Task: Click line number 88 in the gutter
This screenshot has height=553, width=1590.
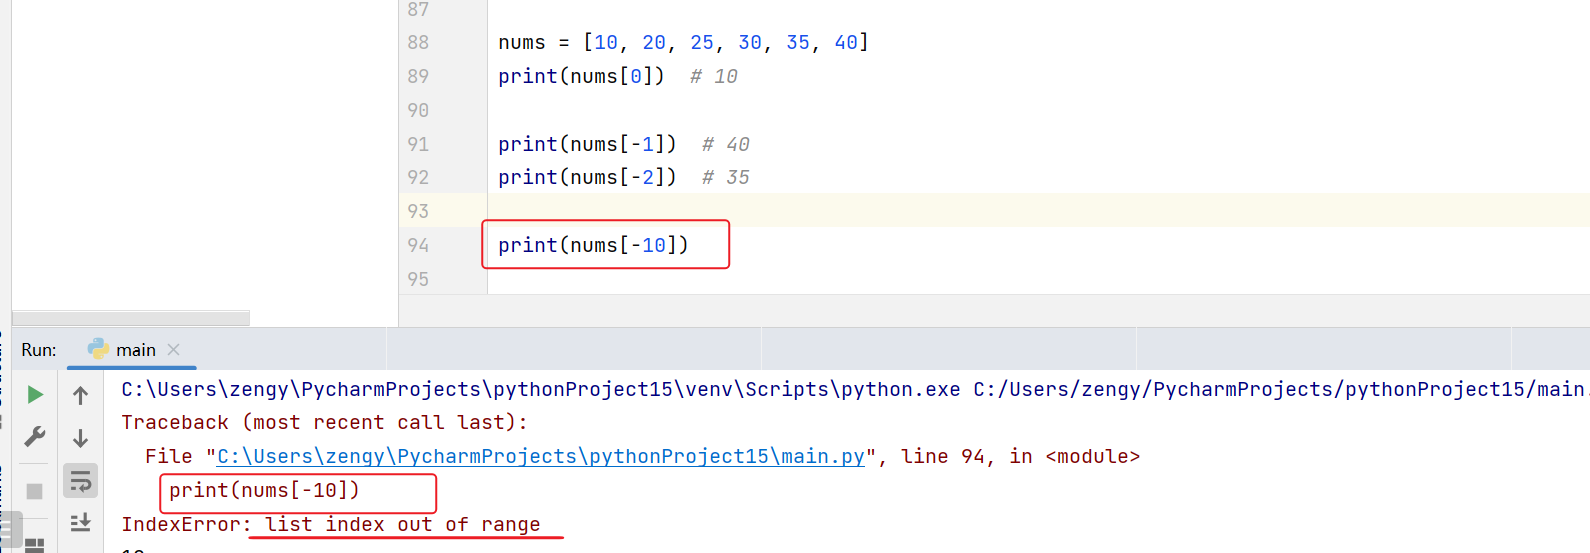Action: click(418, 42)
